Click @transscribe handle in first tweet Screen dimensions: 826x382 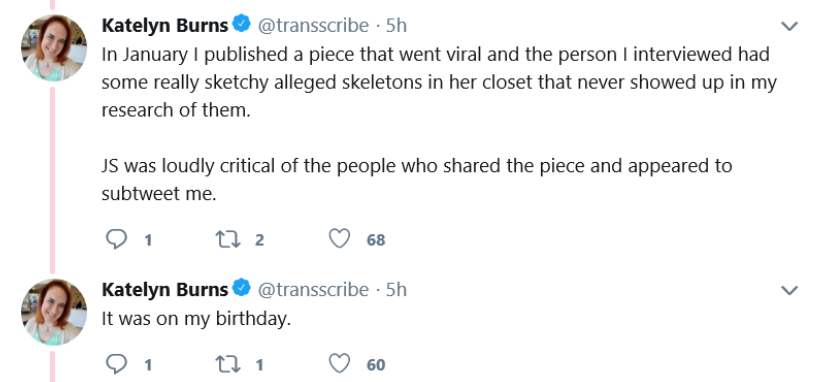tap(313, 25)
